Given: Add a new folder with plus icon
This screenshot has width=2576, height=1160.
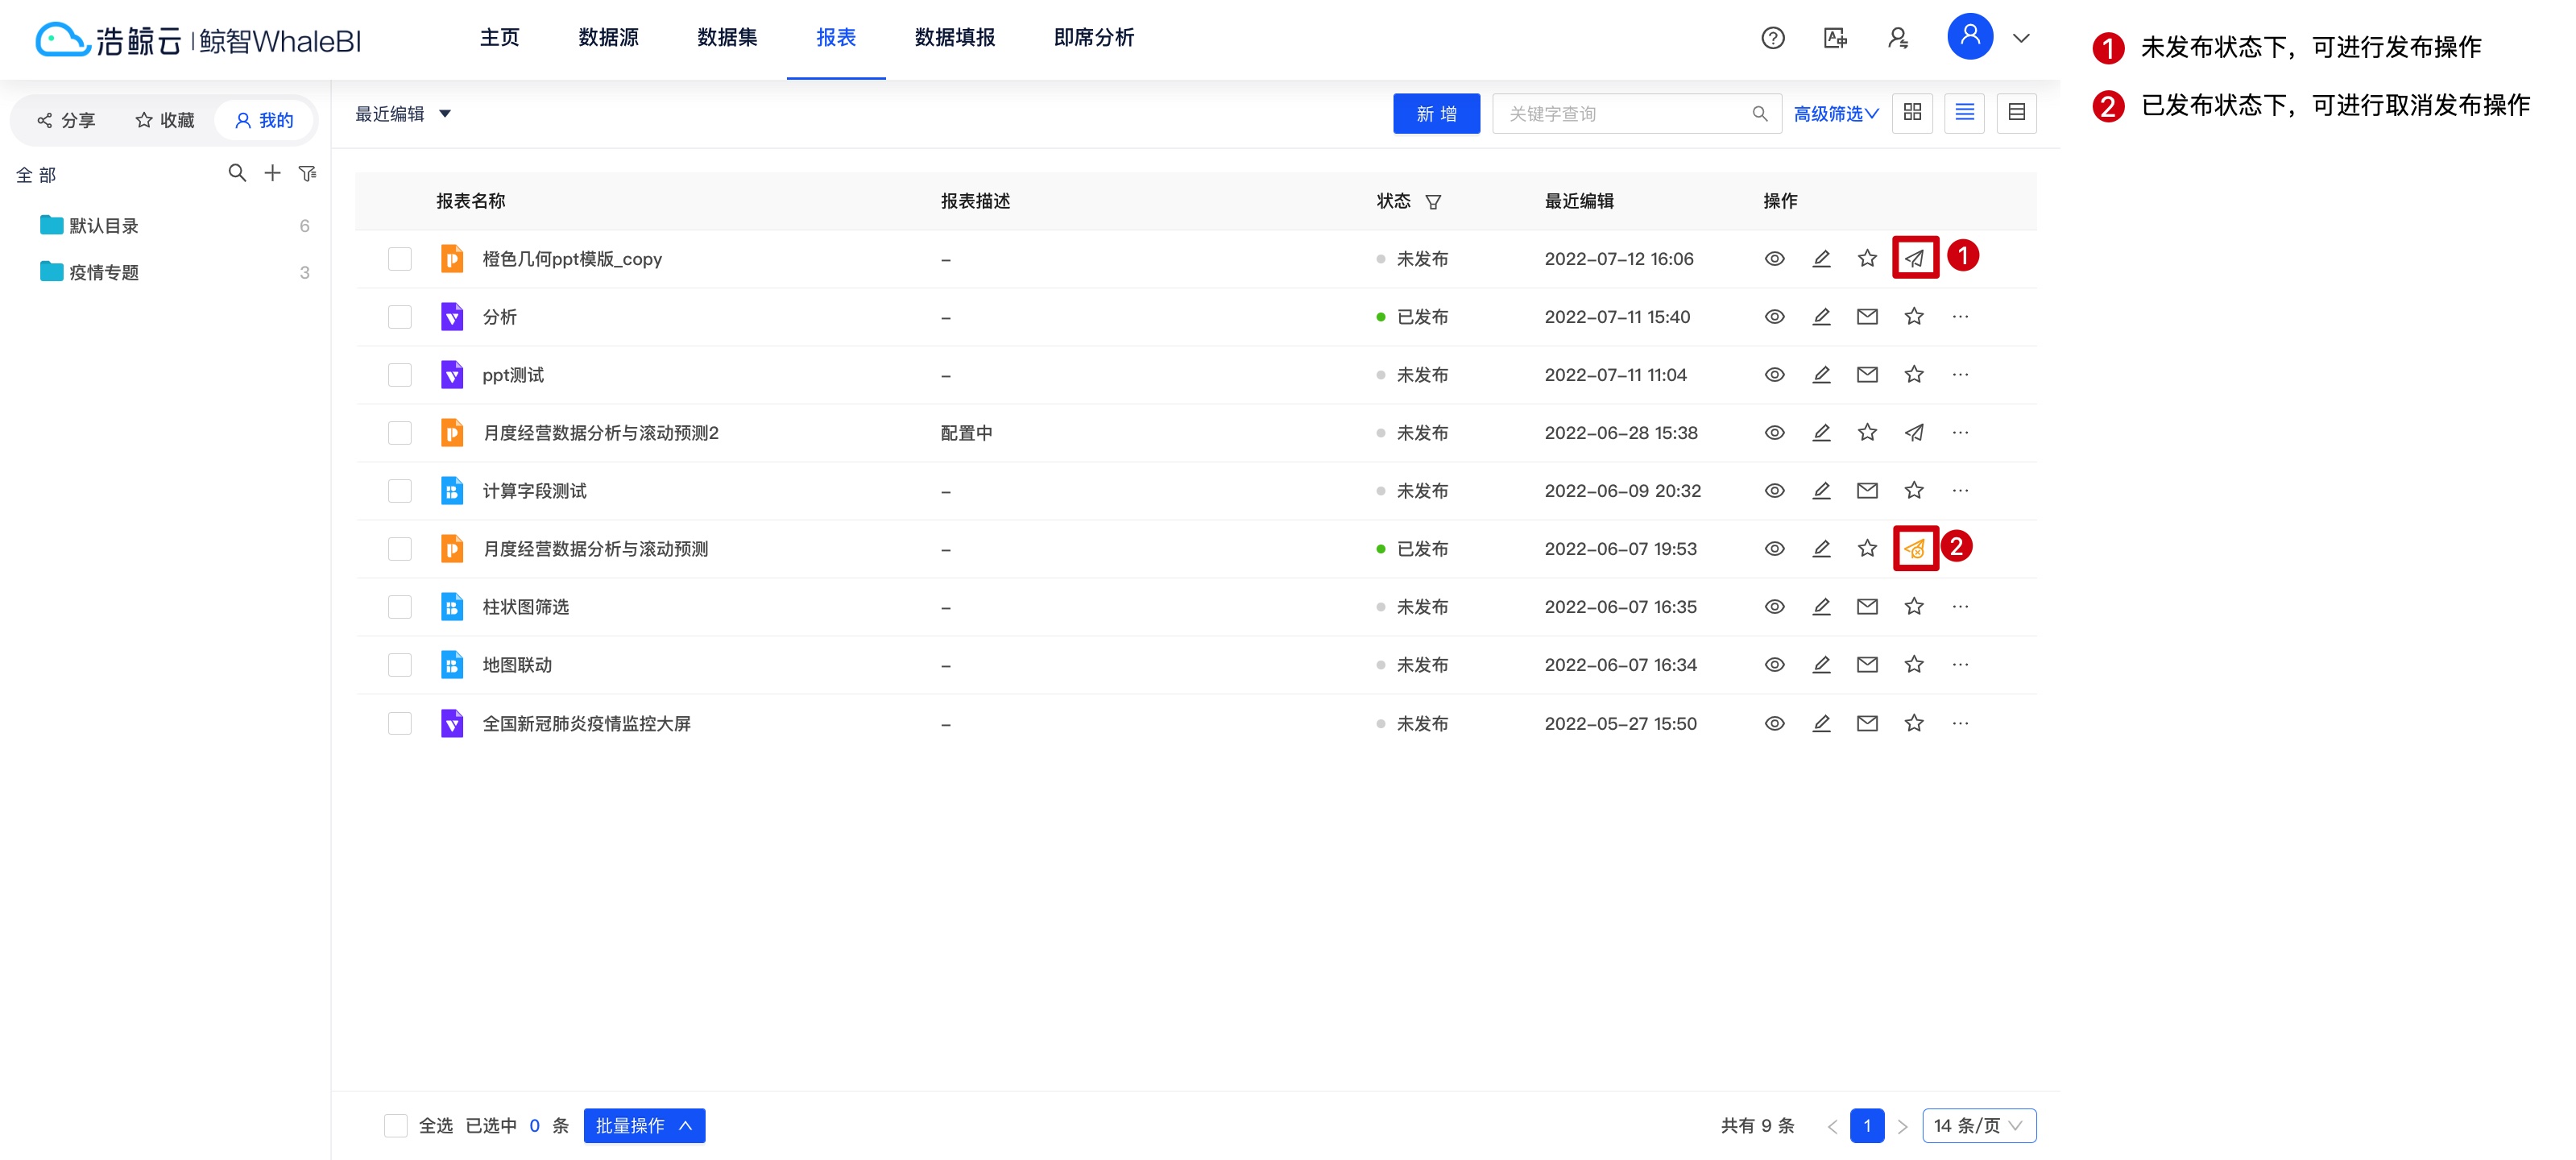Looking at the screenshot, I should pos(272,173).
